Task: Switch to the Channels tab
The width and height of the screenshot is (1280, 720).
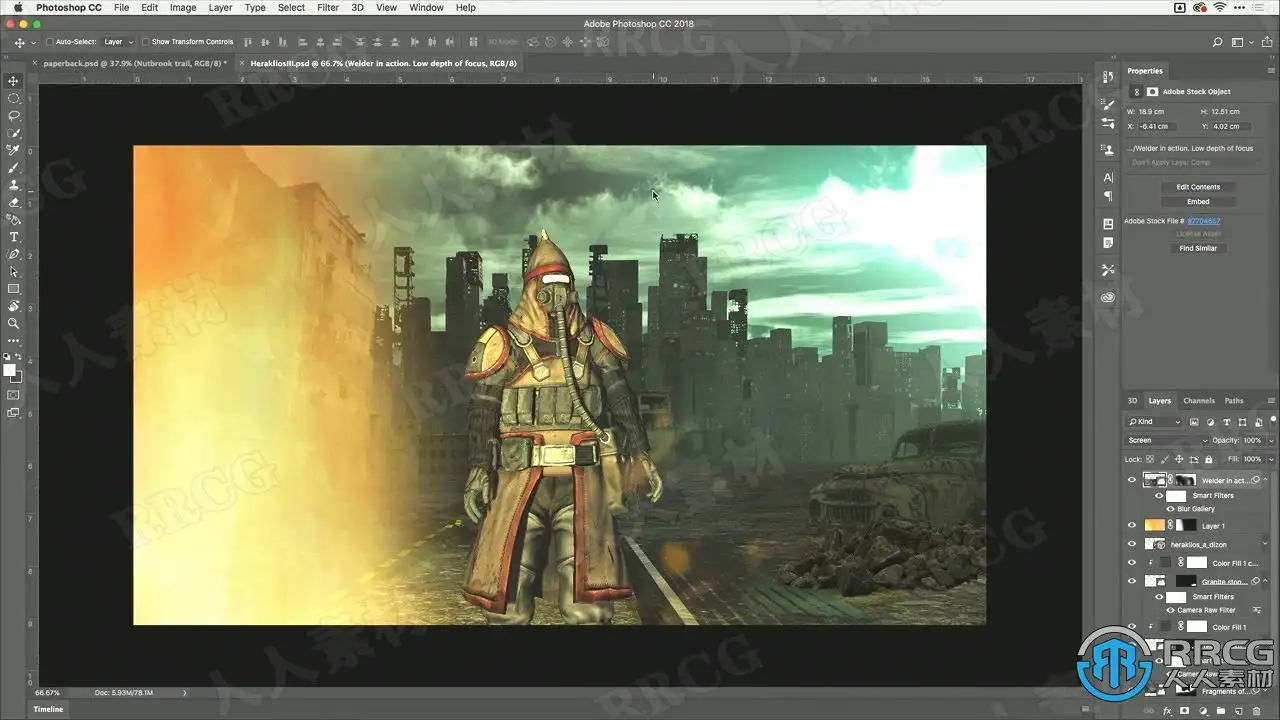Action: 1199,401
